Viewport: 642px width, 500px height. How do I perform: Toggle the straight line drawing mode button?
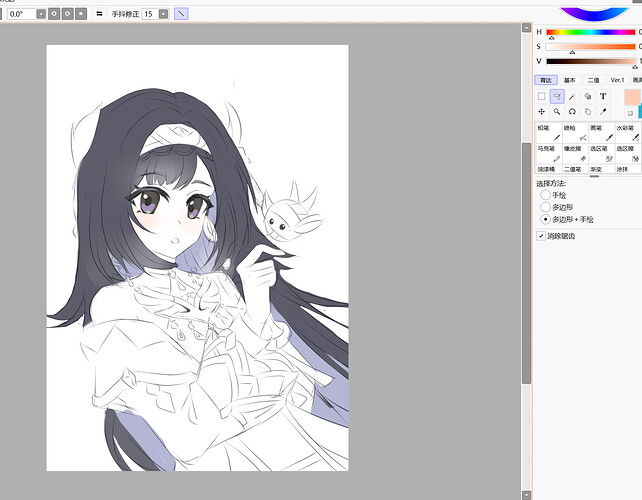(181, 14)
